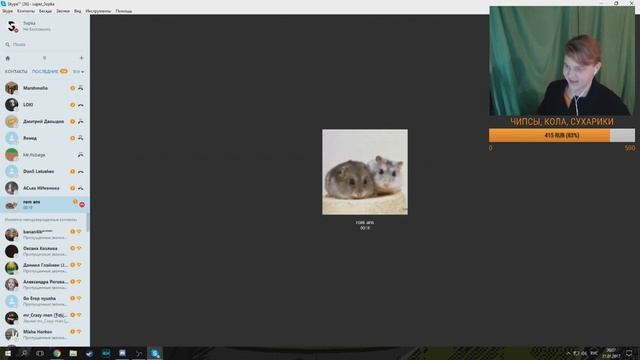The width and height of the screenshot is (640, 360).
Task: Open the chat with mr_Crazy man
Action: pos(45,318)
